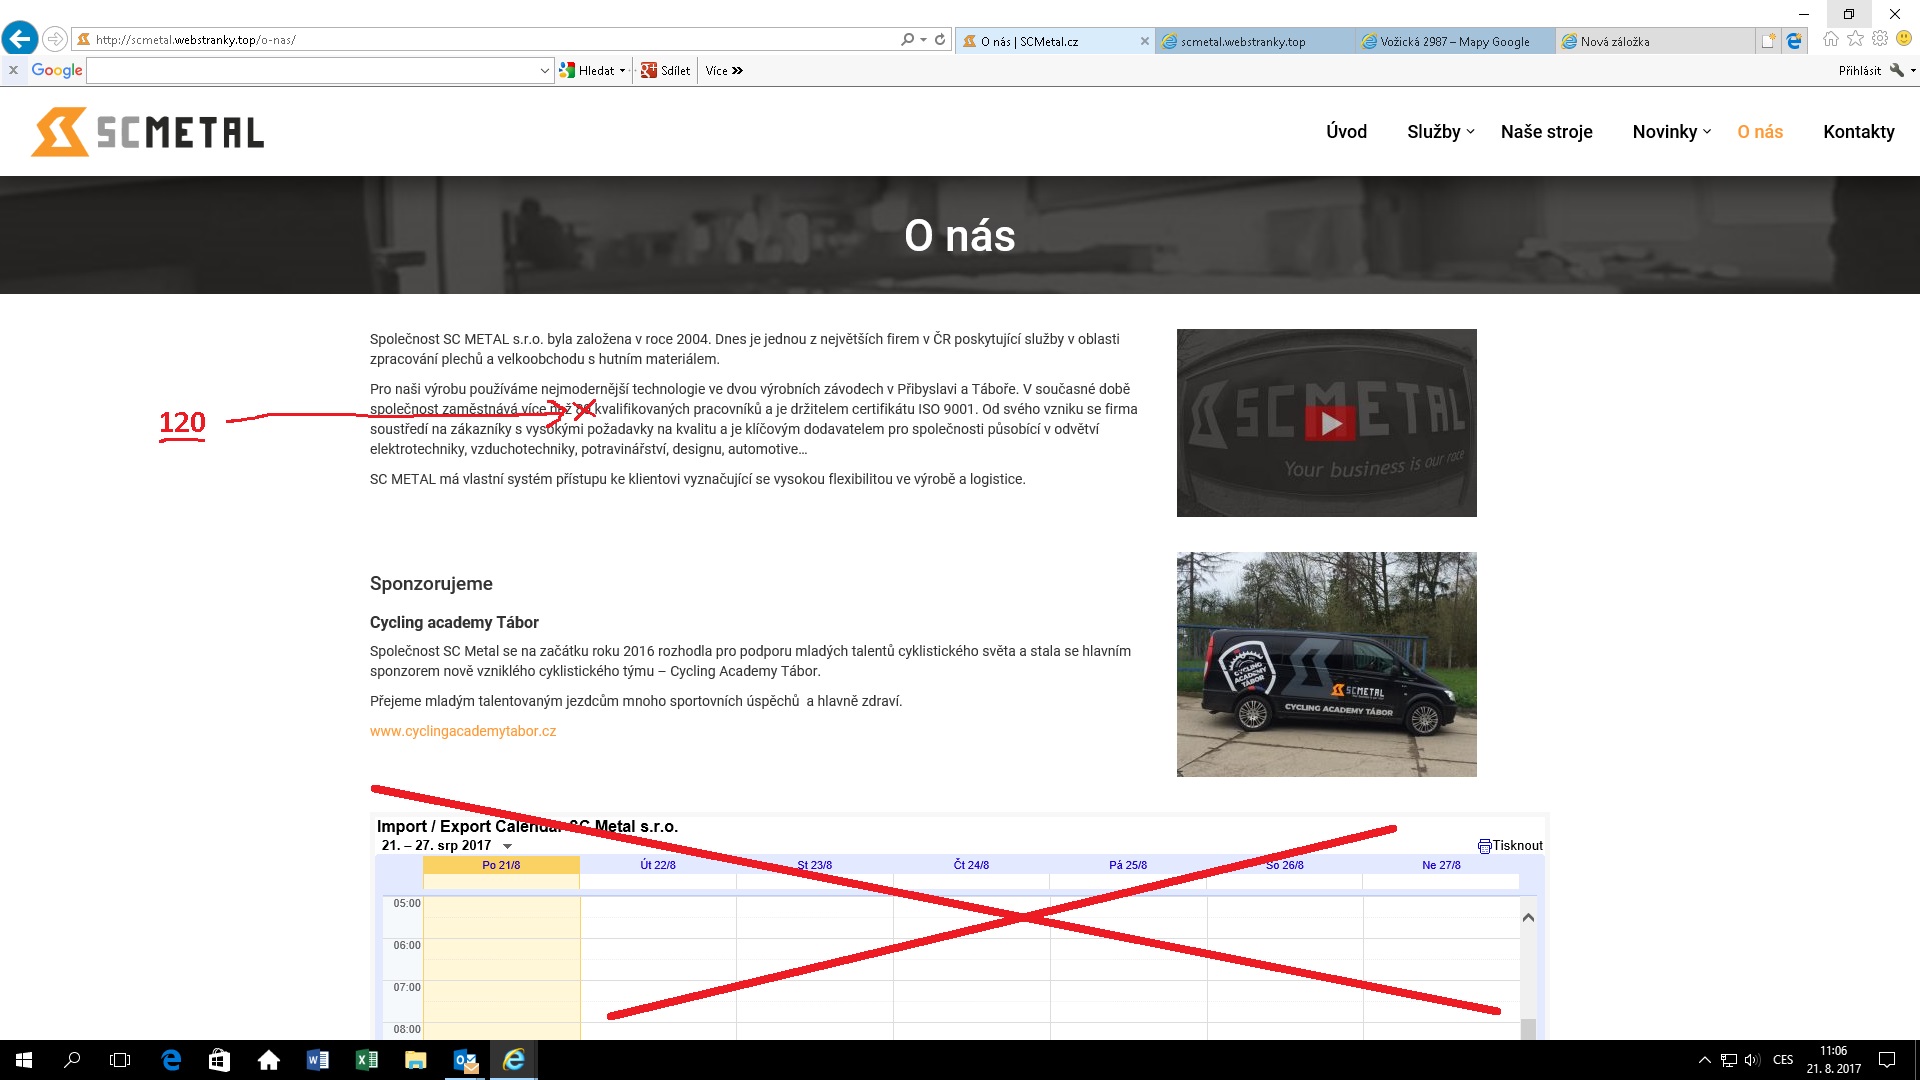Open Windows taskbar search
Viewport: 1920px width, 1080px height.
click(x=72, y=1060)
